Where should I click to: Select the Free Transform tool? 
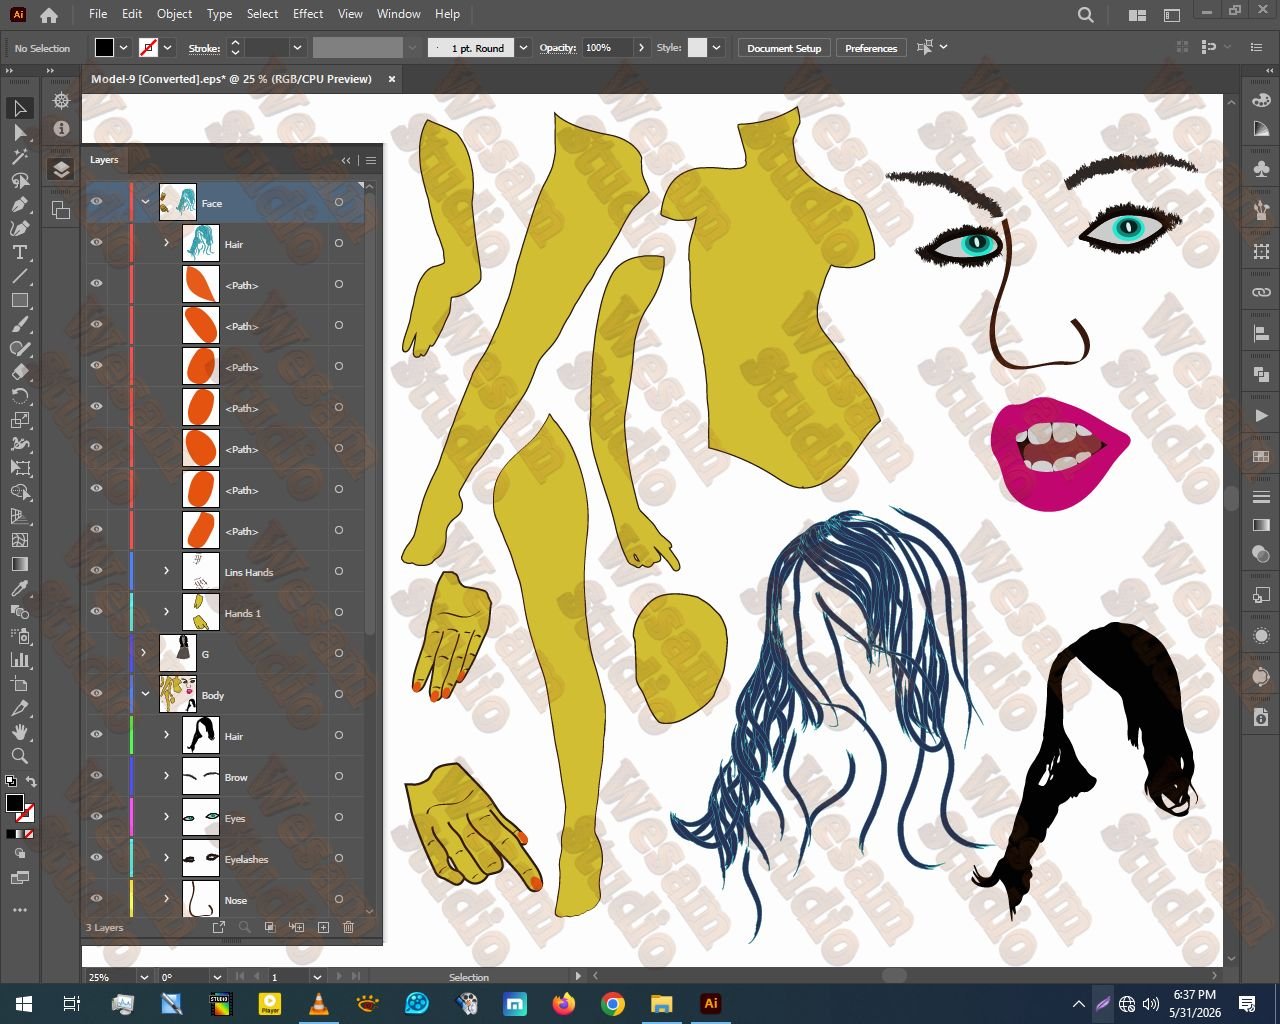[20, 468]
